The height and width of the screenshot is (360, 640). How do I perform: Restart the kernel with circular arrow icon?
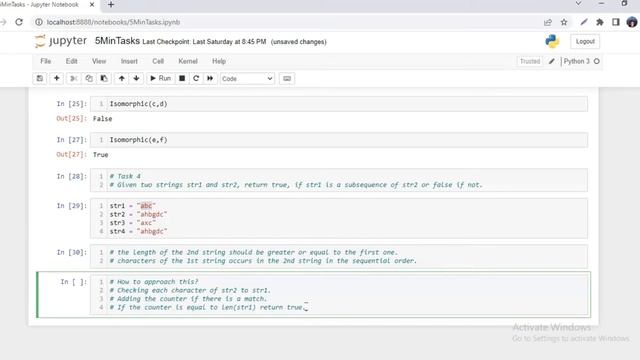196,78
